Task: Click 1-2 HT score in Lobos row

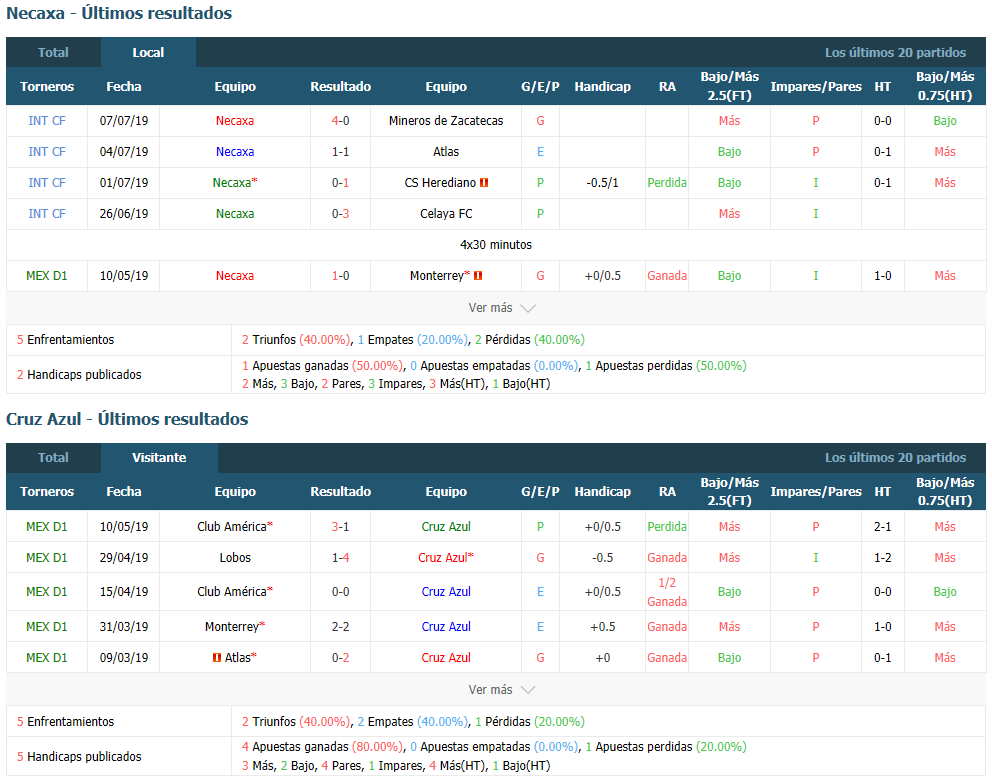Action: (883, 557)
